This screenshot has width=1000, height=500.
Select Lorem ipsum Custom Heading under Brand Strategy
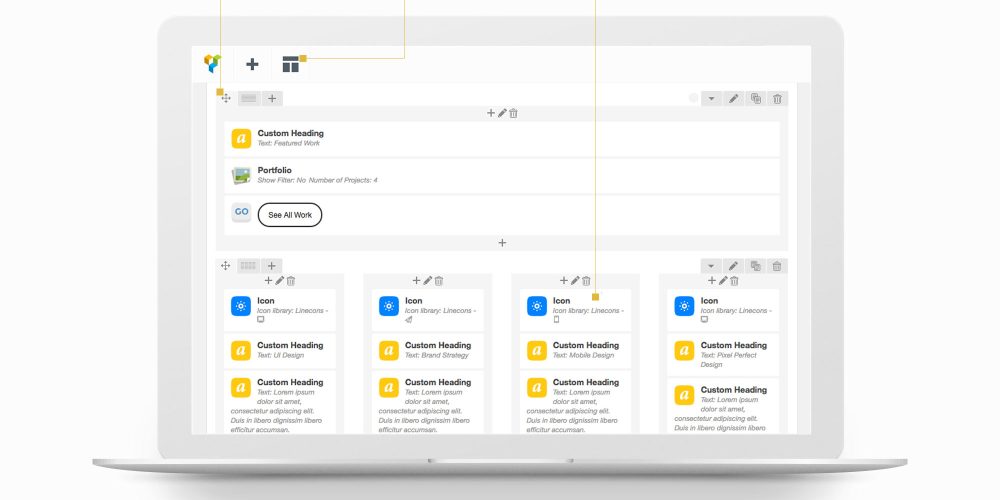[x=428, y=403]
